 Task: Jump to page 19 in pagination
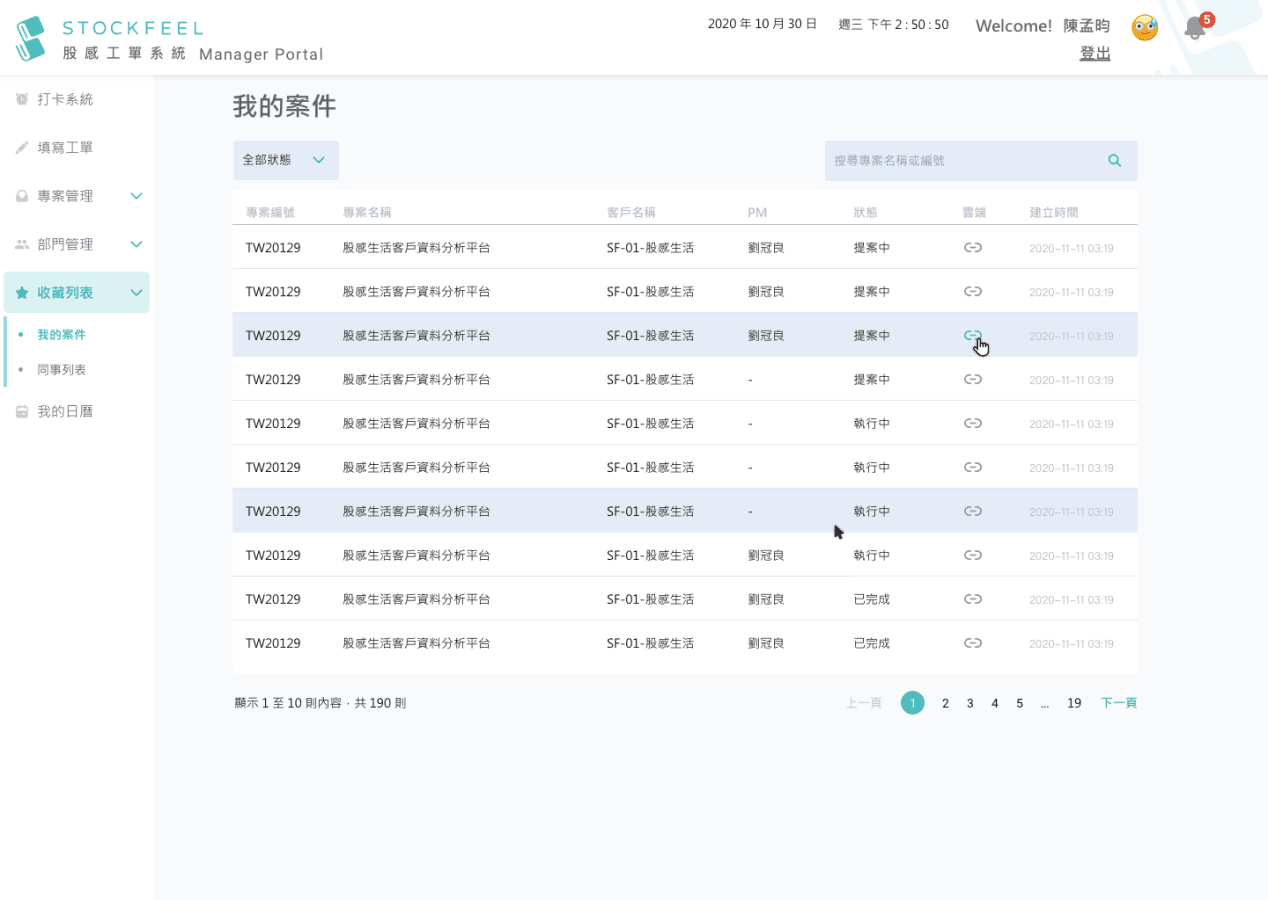coord(1074,703)
